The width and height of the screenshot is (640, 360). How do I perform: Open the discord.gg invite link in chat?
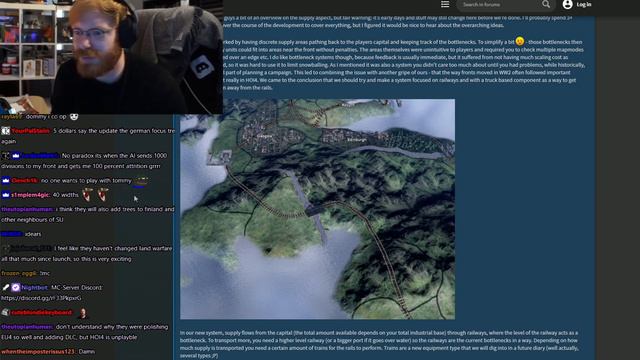(41, 298)
